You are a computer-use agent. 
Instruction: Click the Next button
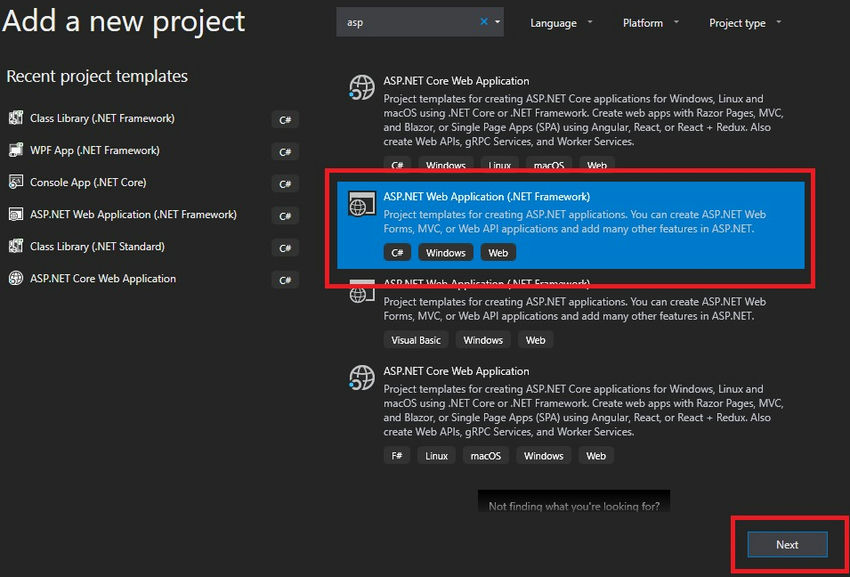(787, 544)
